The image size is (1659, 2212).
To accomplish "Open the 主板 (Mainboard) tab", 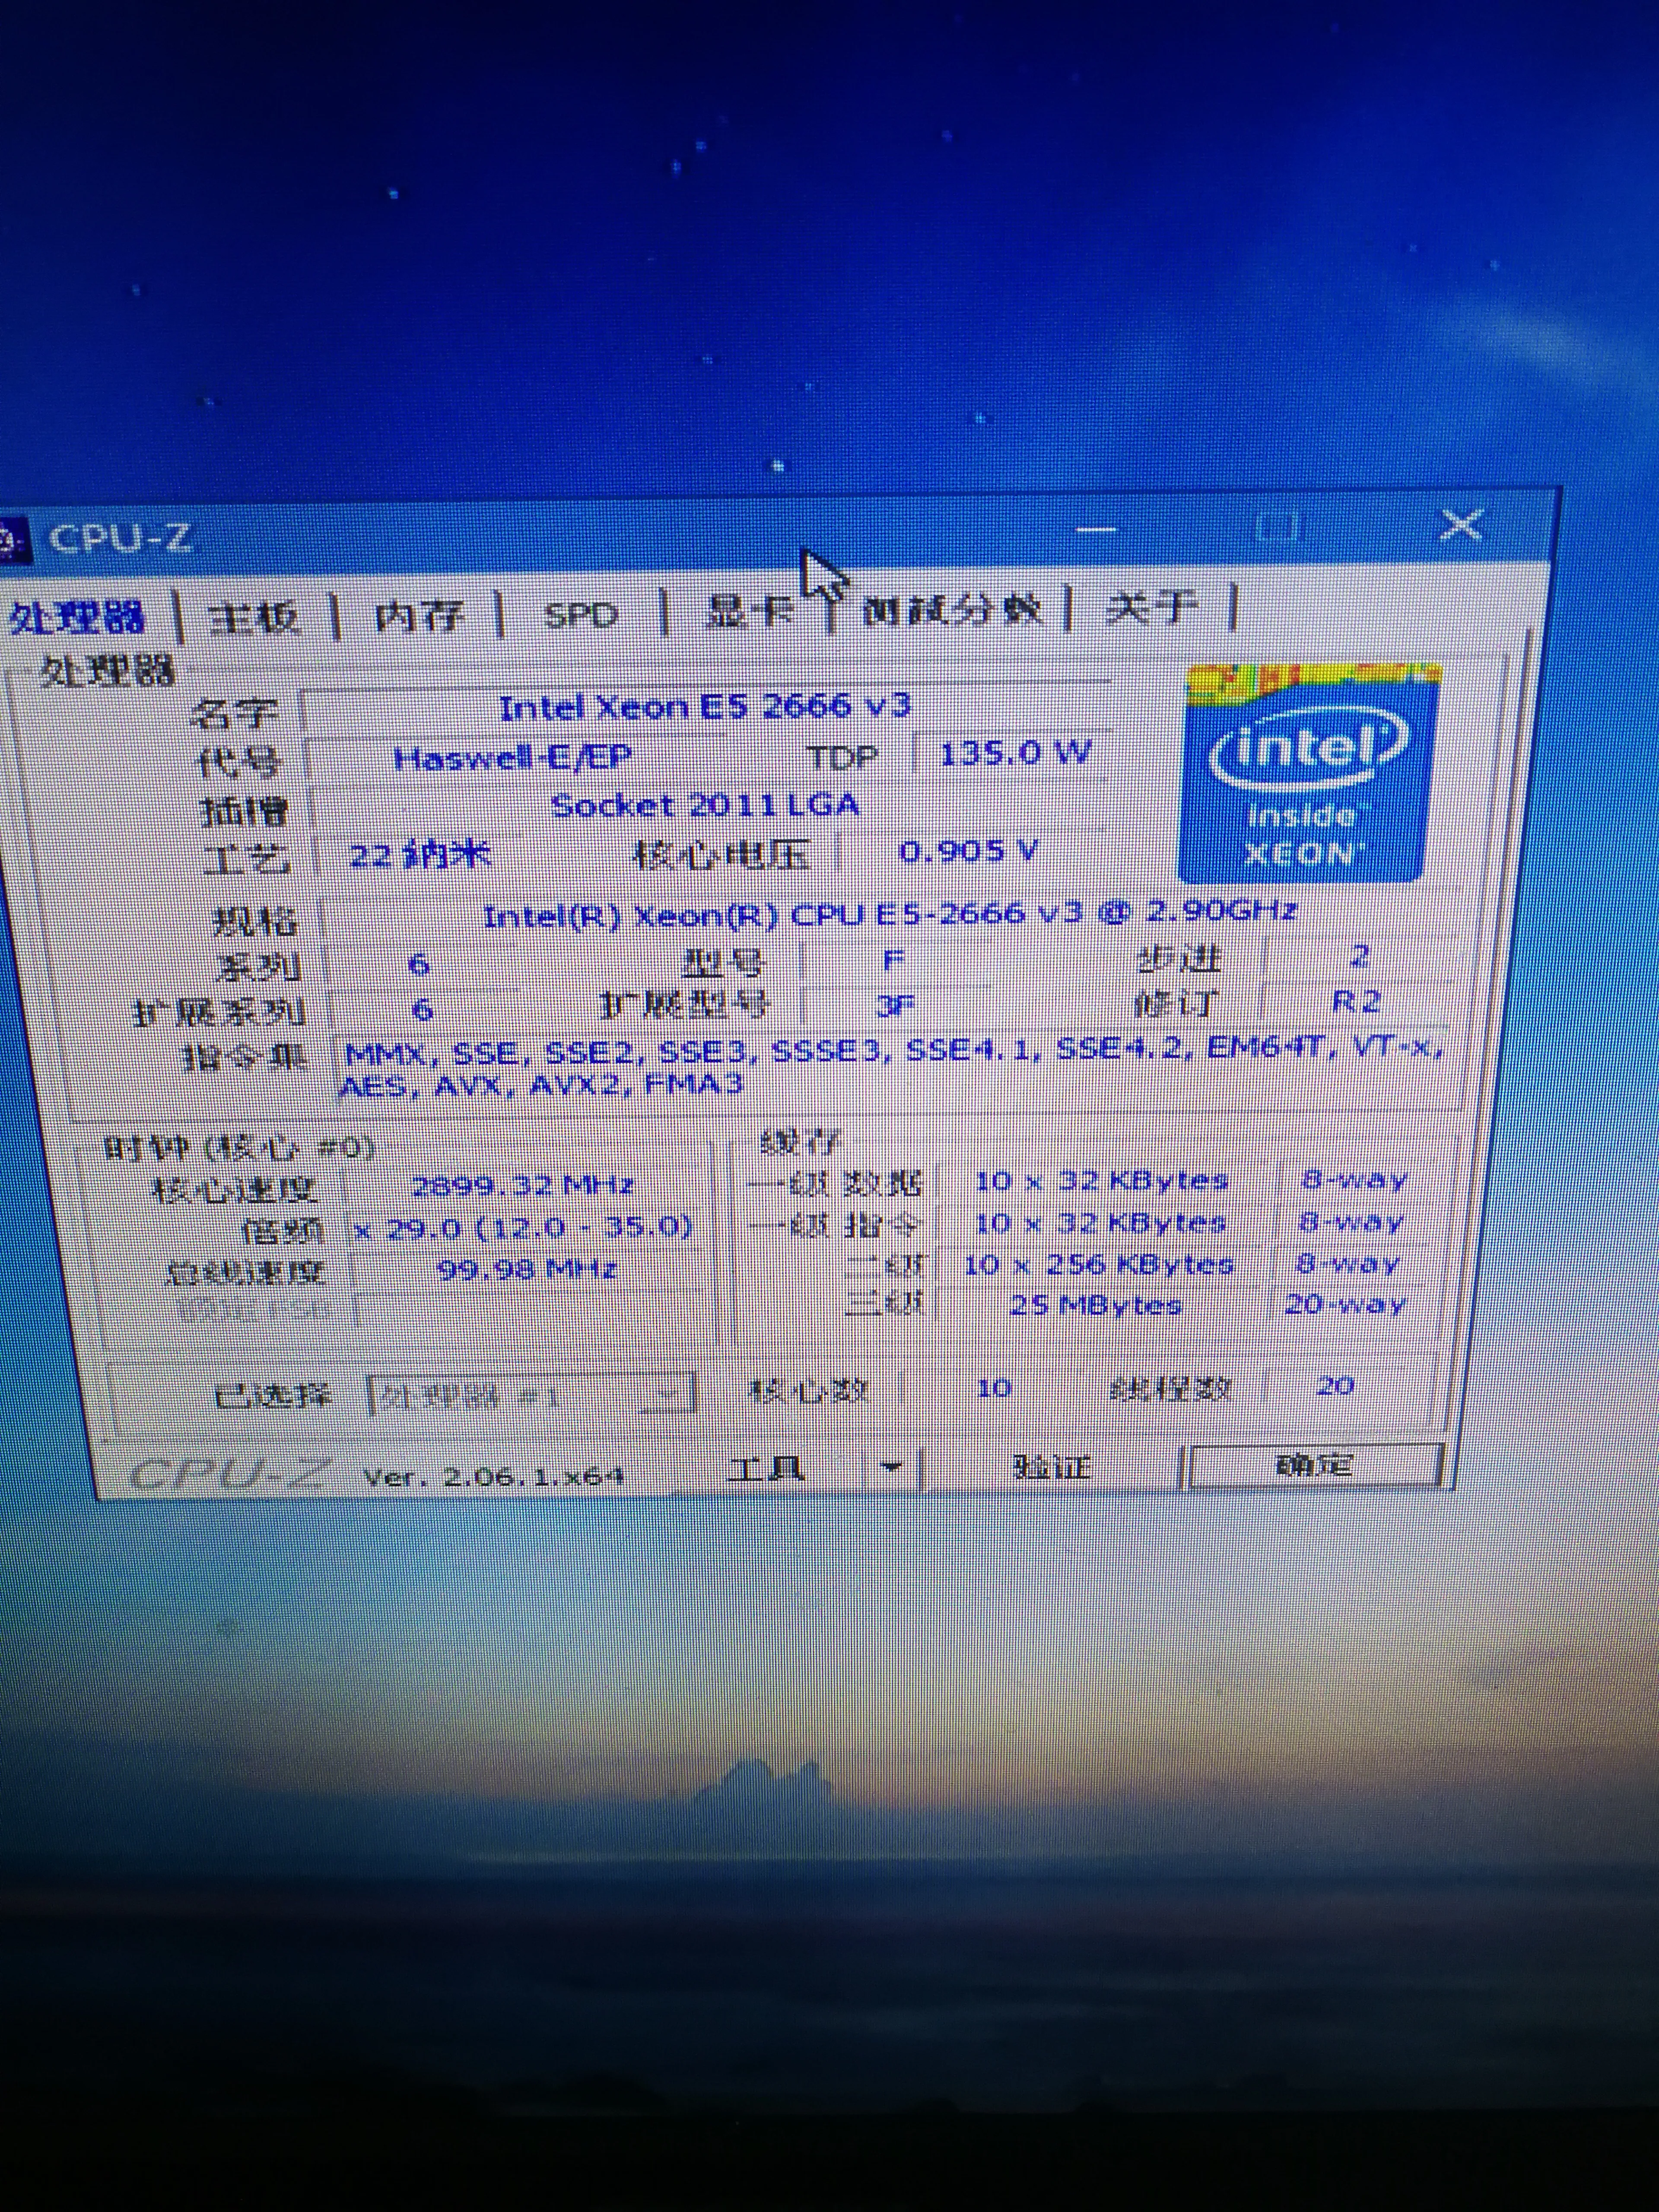I will click(254, 617).
